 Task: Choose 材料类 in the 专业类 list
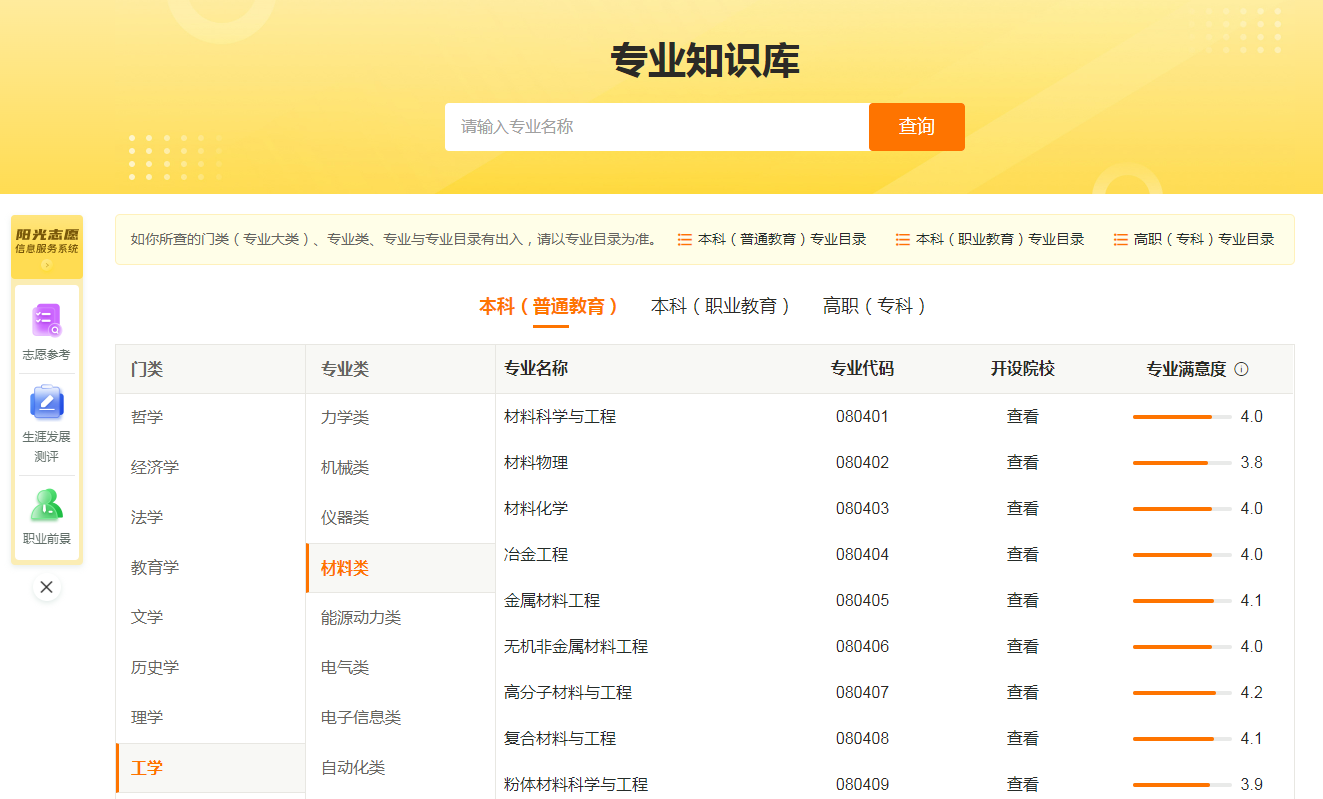click(x=400, y=568)
